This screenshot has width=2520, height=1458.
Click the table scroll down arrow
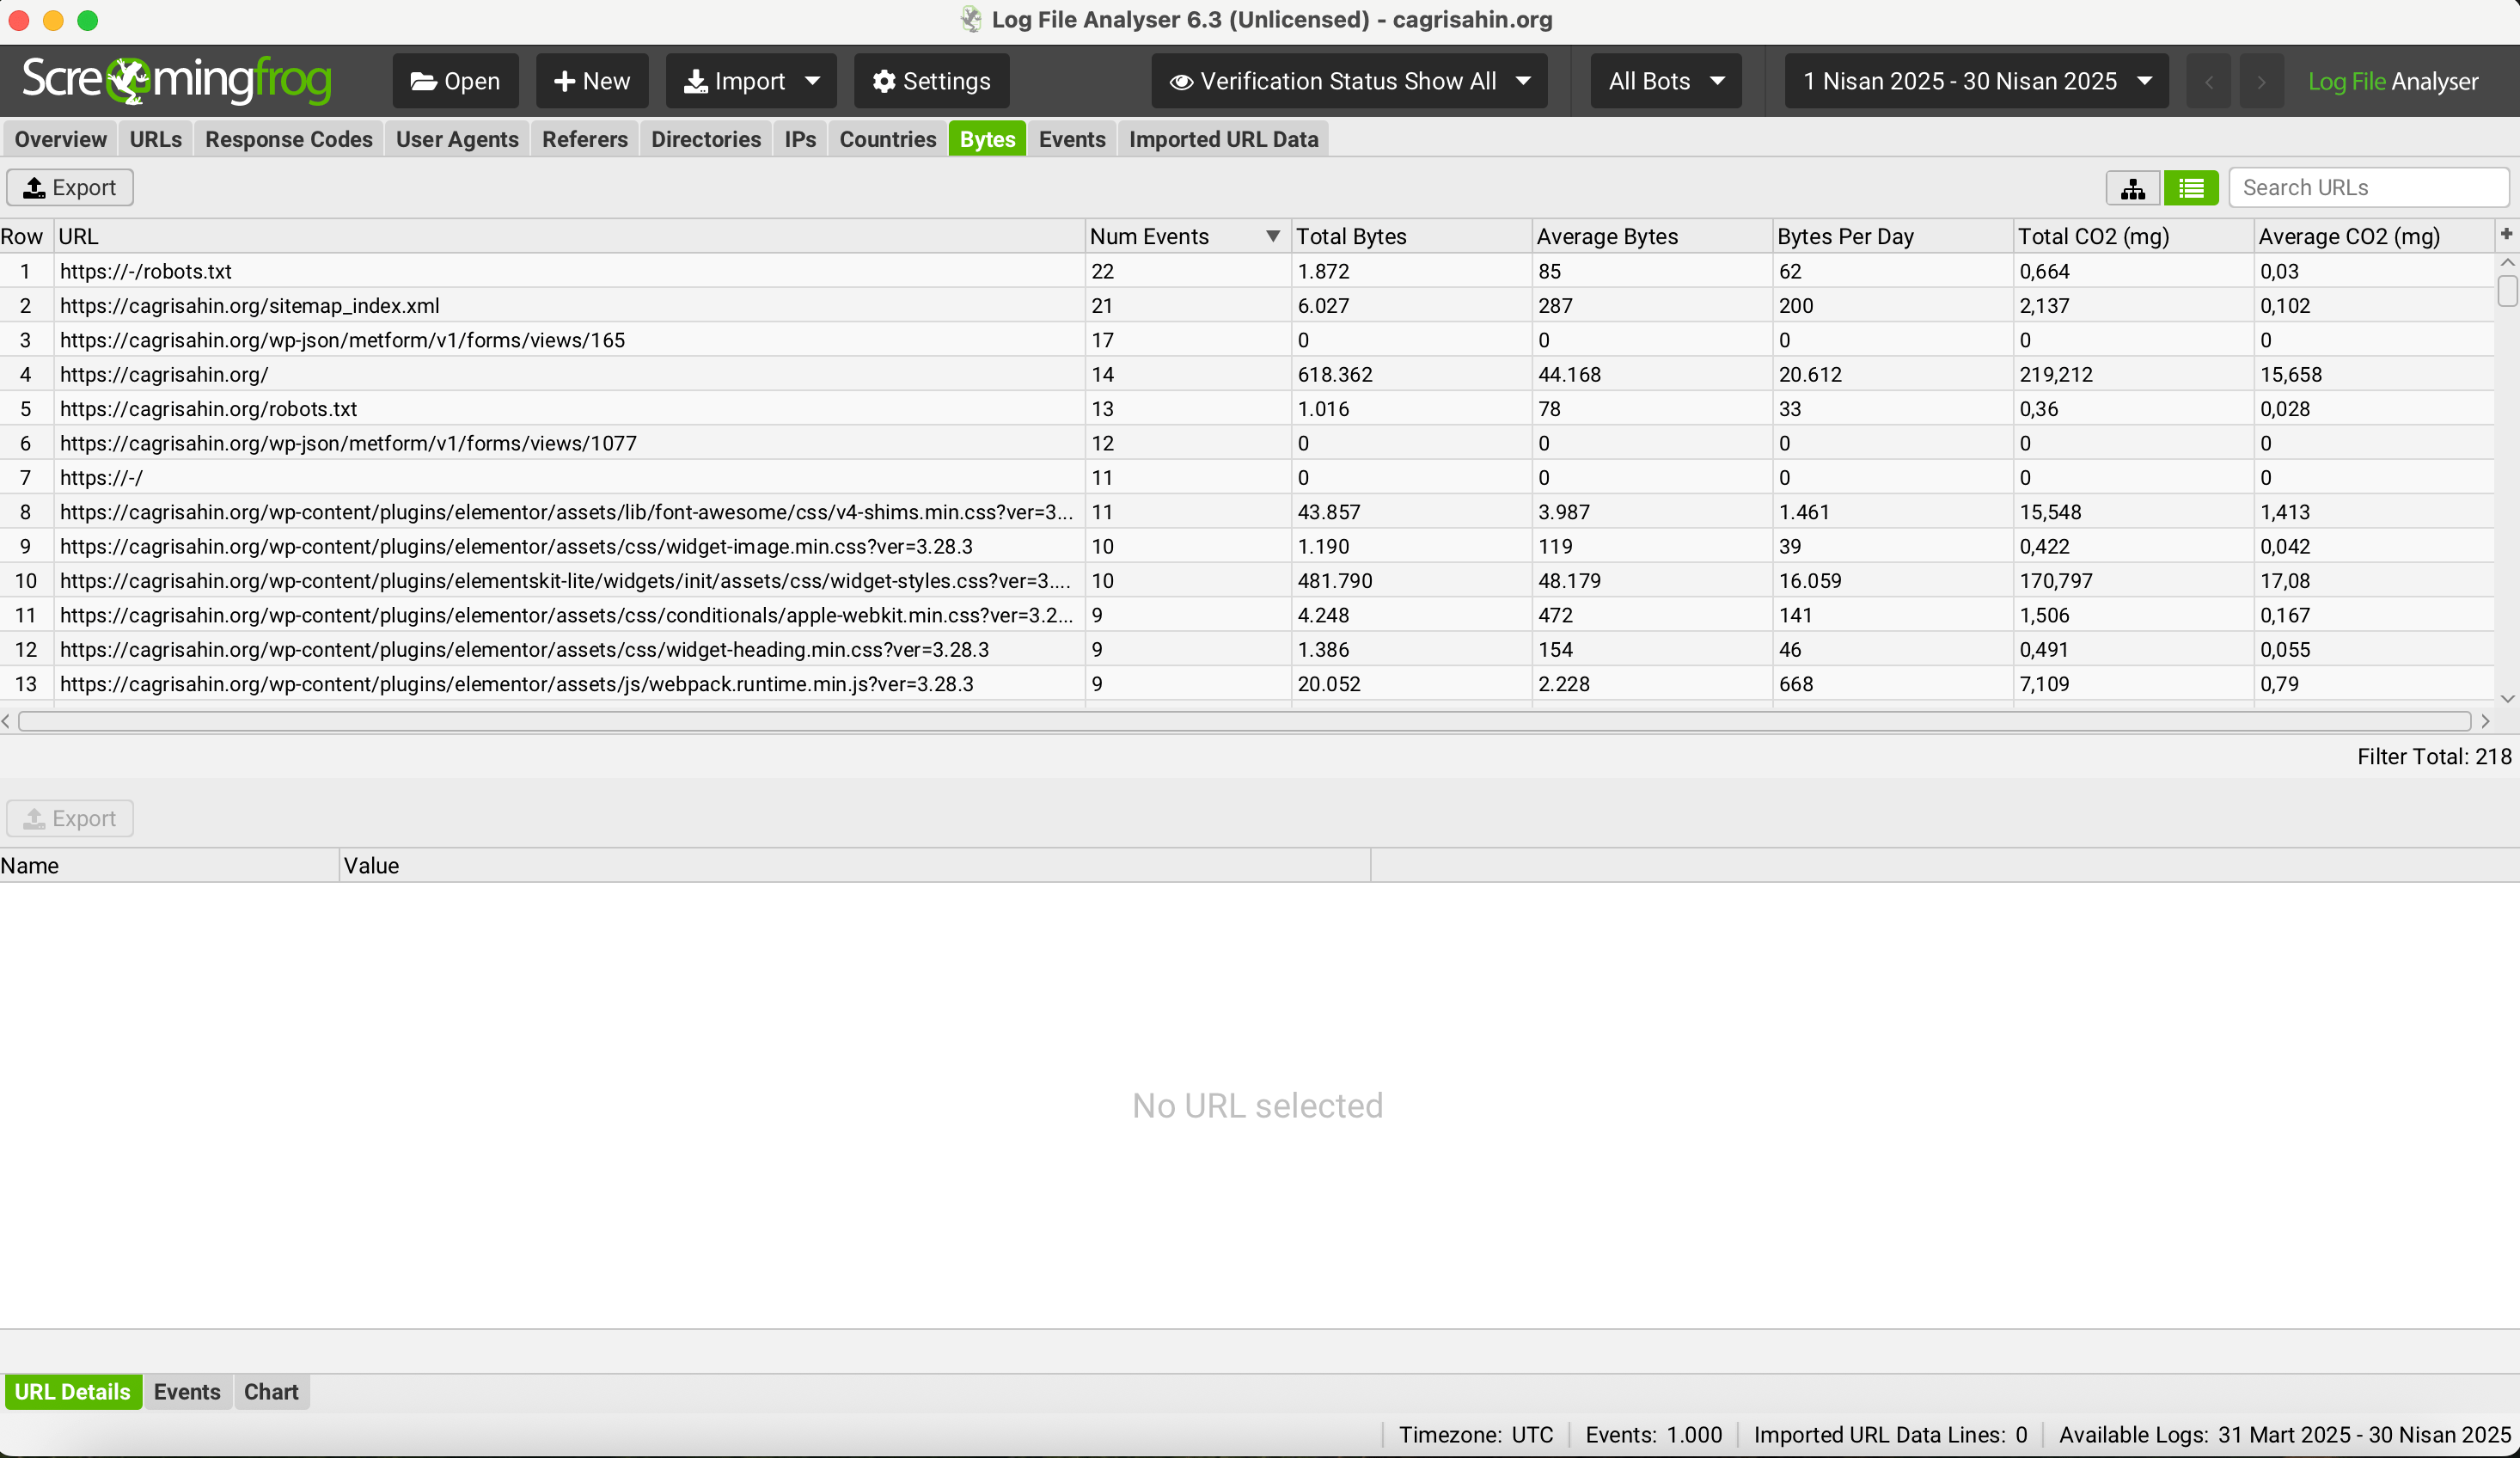[x=2507, y=699]
